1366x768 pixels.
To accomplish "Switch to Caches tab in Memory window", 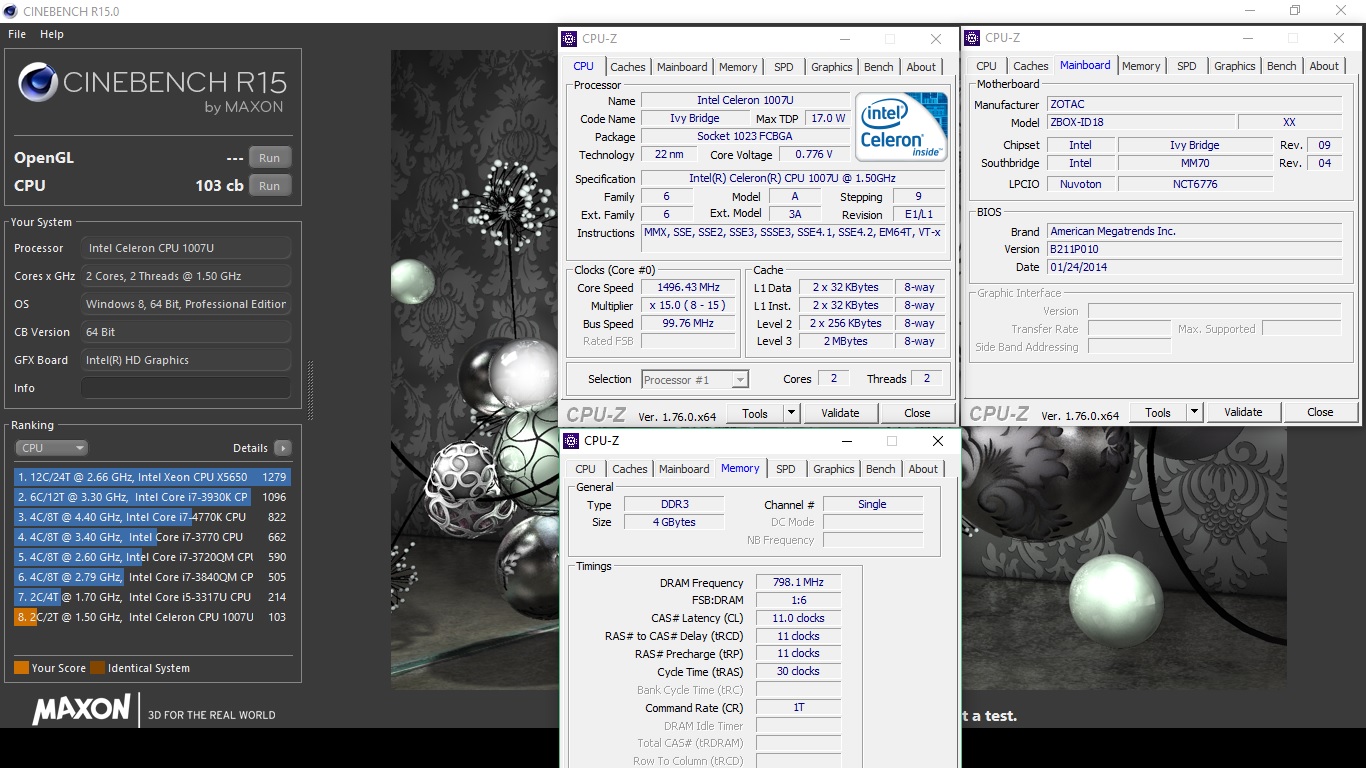I will coord(630,469).
